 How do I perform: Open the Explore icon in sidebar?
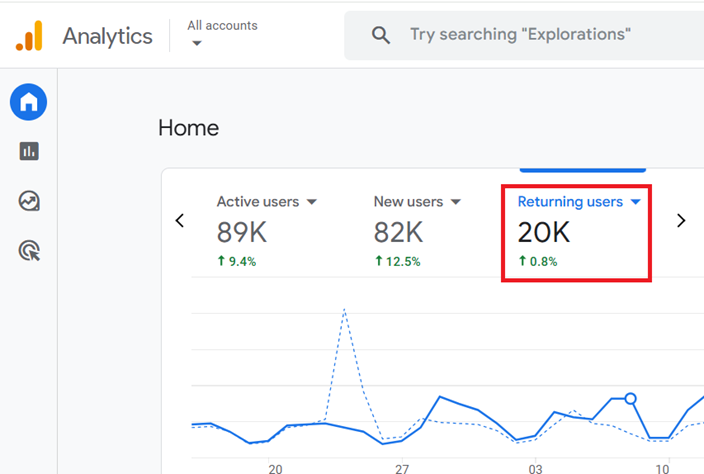click(29, 201)
